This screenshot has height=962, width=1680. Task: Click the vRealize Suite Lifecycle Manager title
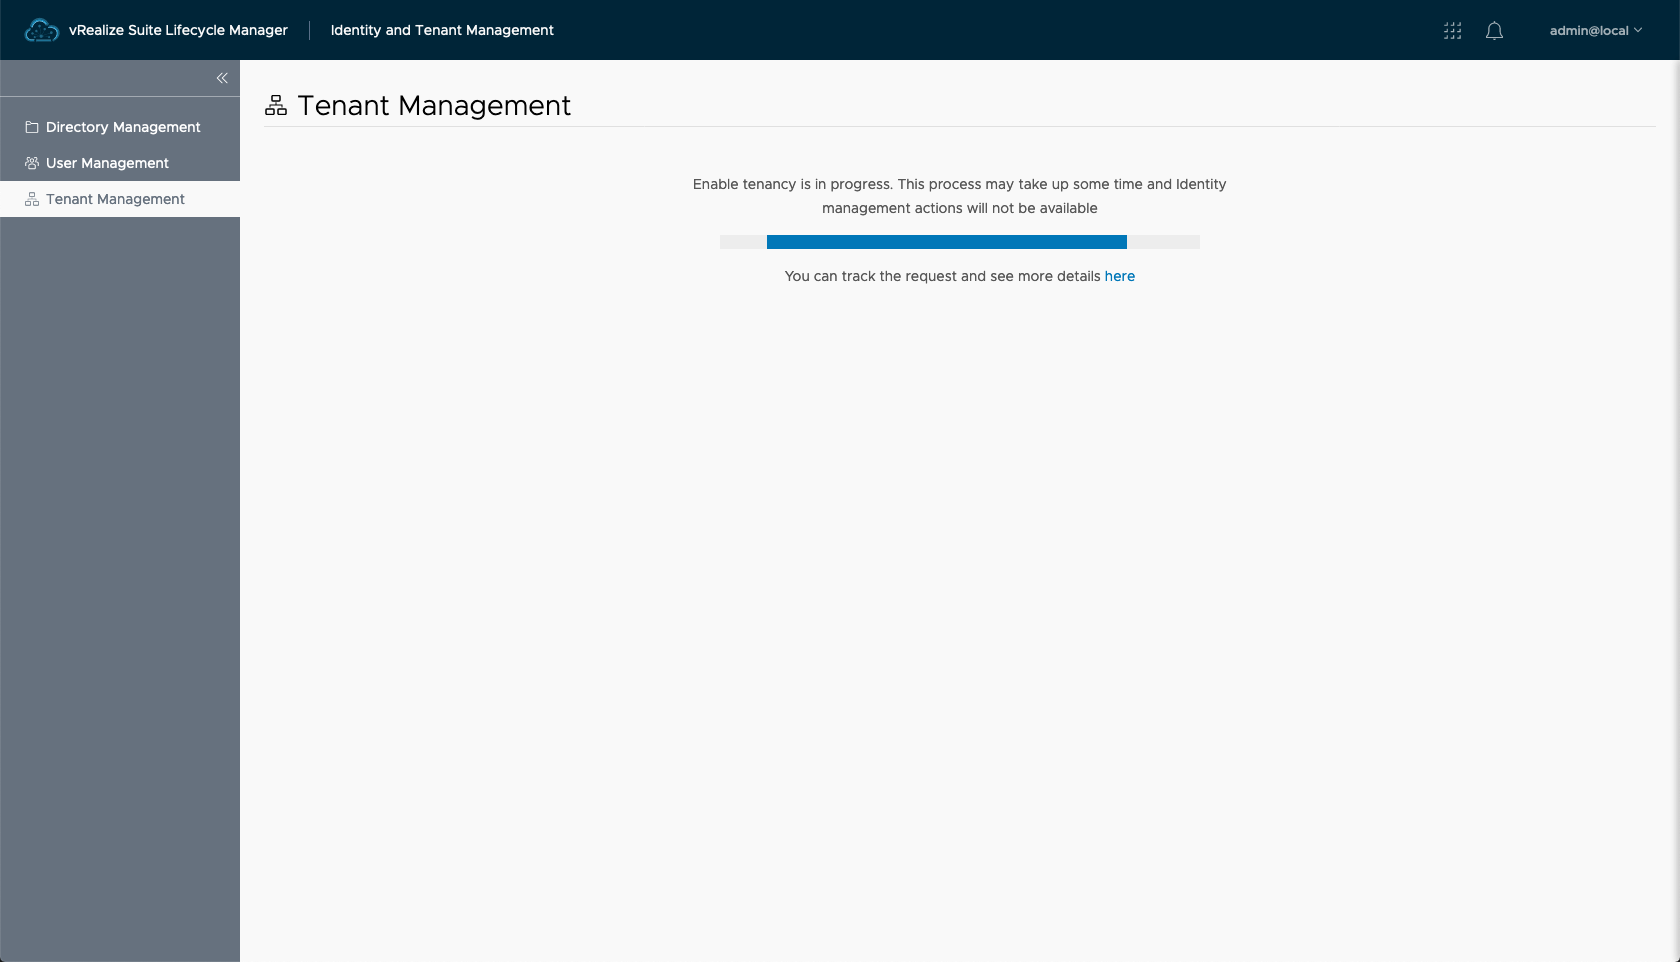point(178,30)
